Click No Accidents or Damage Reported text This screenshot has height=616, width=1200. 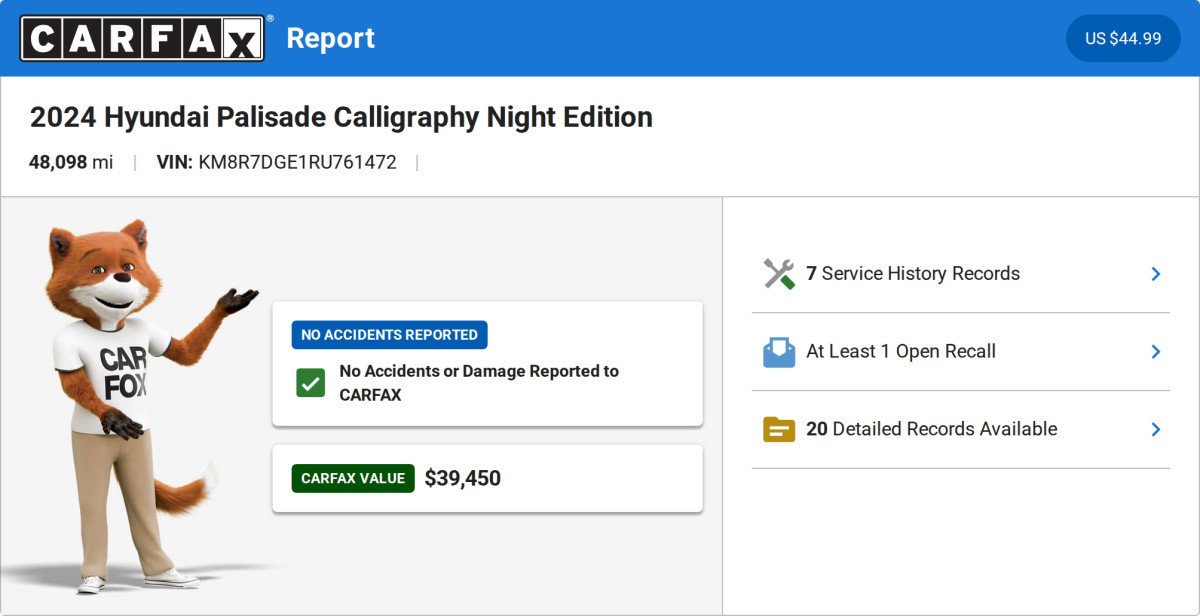click(479, 383)
